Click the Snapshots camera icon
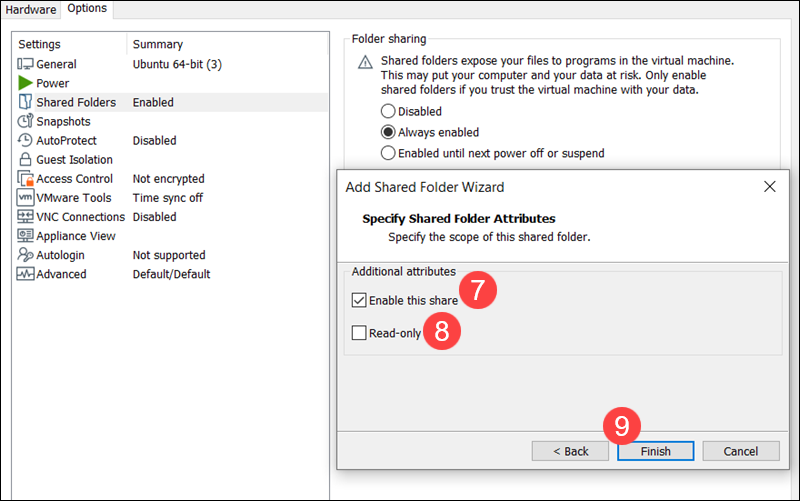This screenshot has width=800, height=501. click(26, 121)
